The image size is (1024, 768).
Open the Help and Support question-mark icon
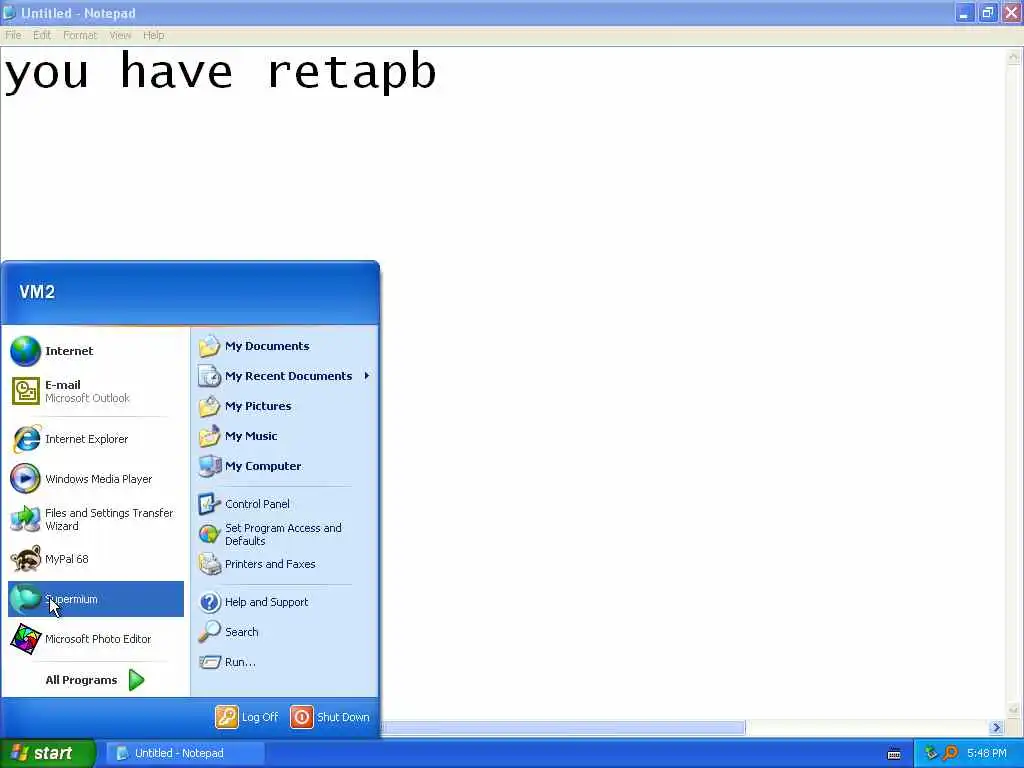tap(209, 601)
